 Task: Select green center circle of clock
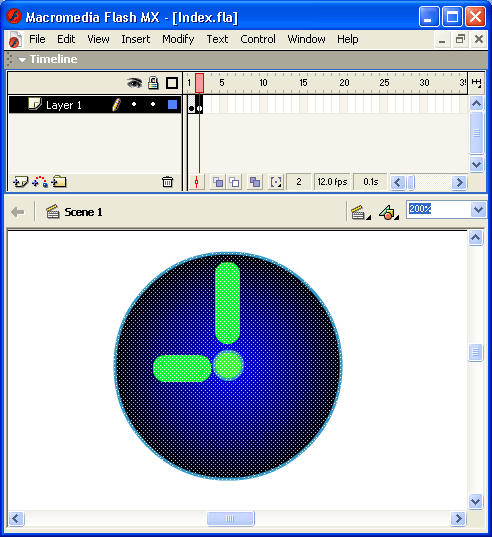[228, 365]
